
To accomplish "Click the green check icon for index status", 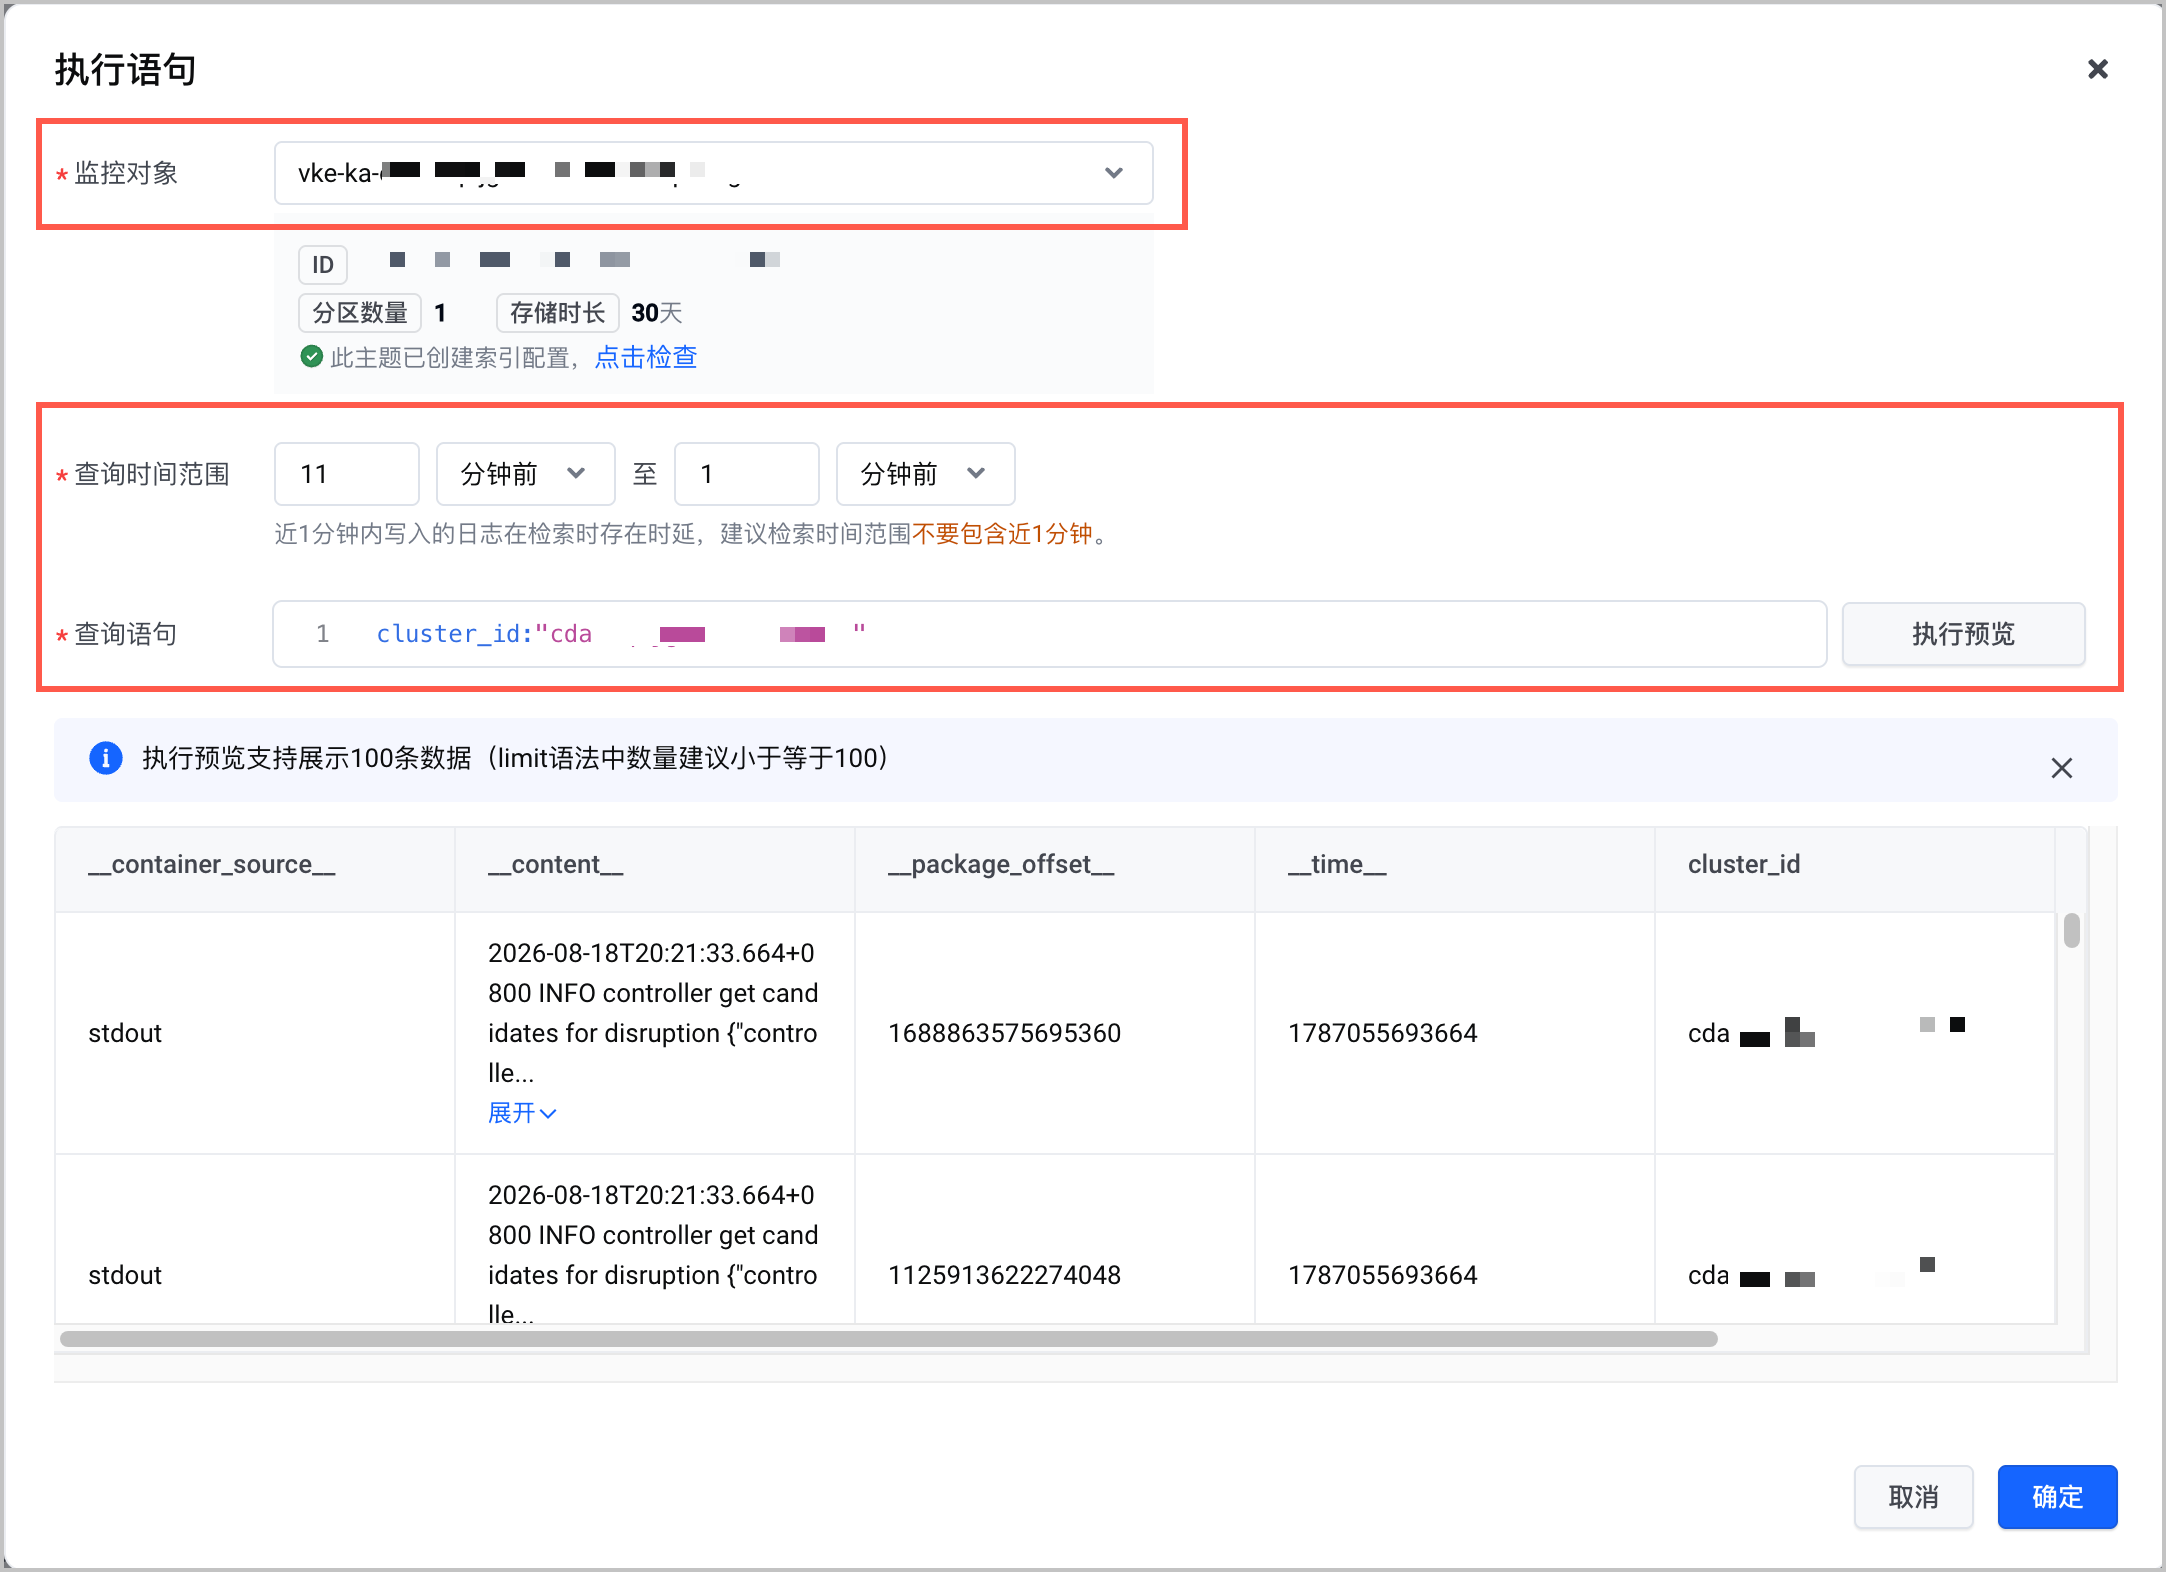I will click(x=312, y=357).
